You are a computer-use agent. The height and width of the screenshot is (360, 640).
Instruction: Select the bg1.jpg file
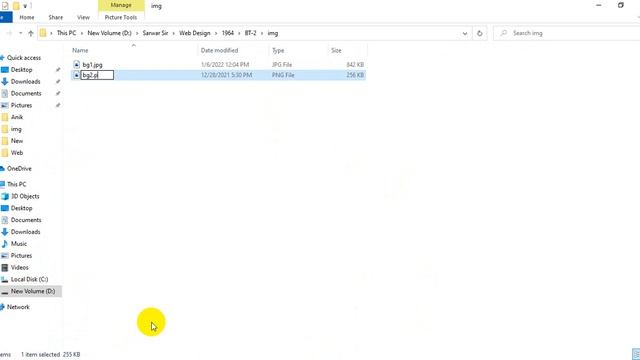[92, 64]
